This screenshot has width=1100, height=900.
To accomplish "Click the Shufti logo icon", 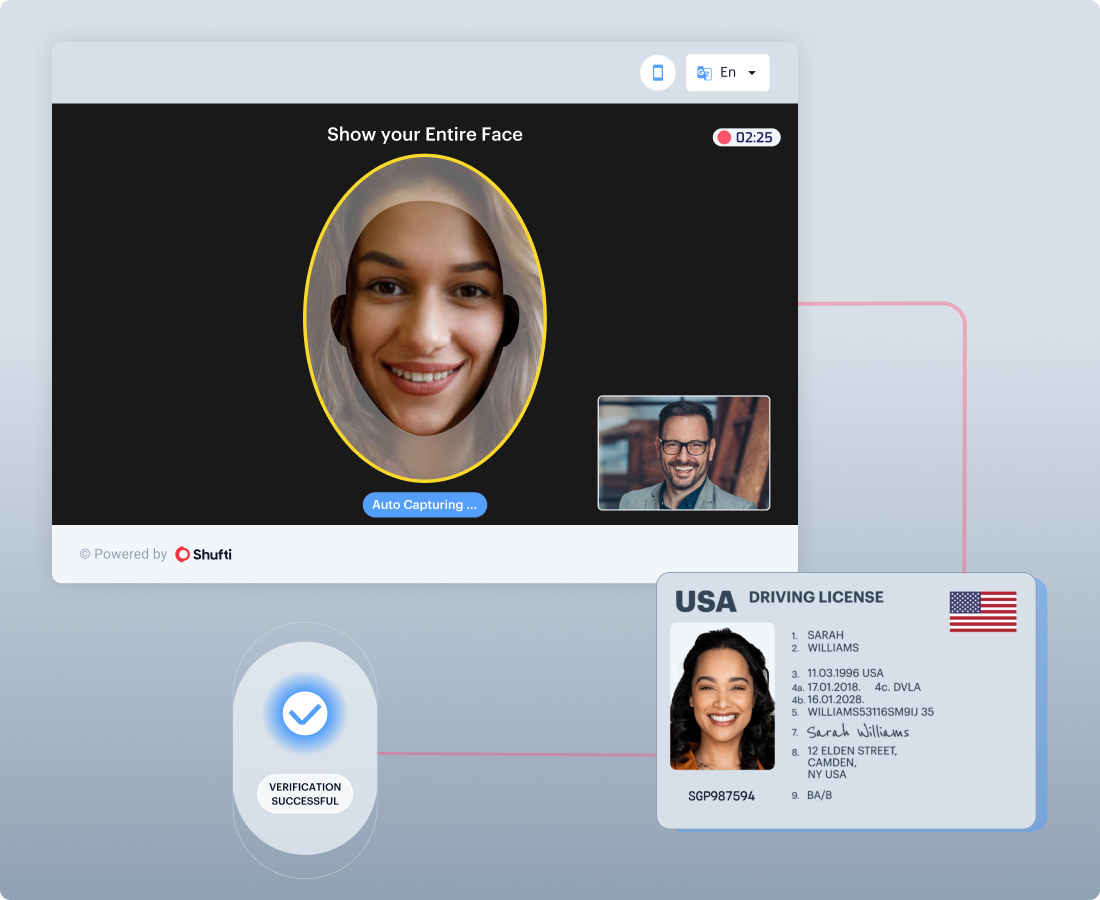I will 182,554.
